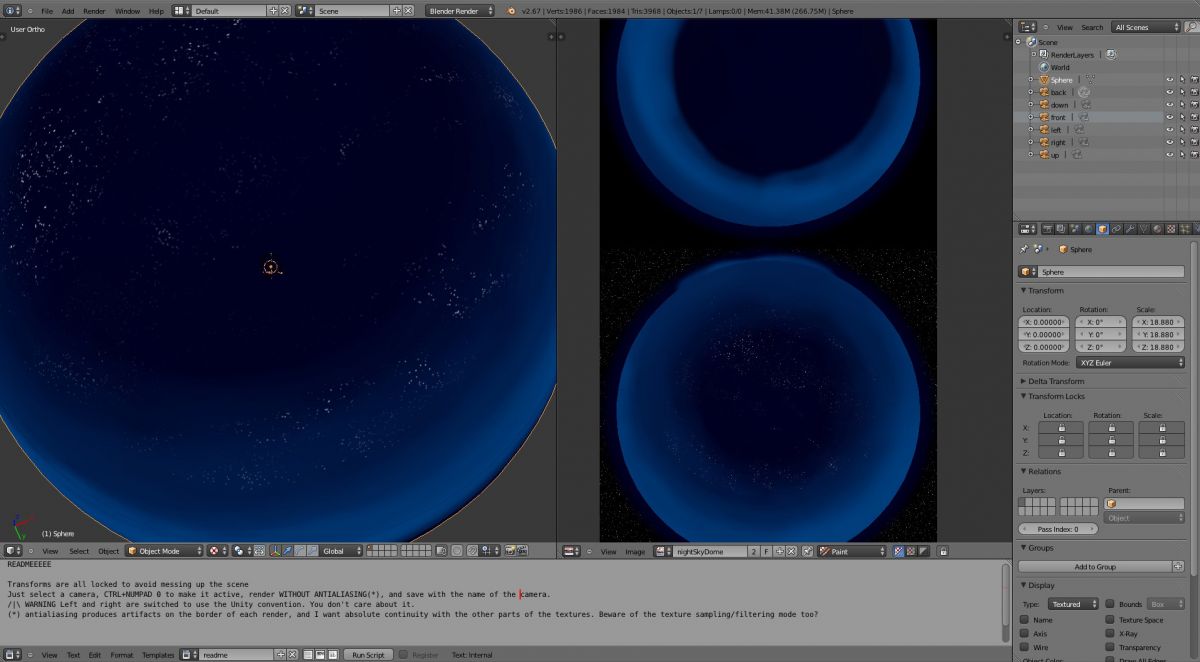
Task: Click the nightSkyDome image name field
Action: [x=710, y=551]
